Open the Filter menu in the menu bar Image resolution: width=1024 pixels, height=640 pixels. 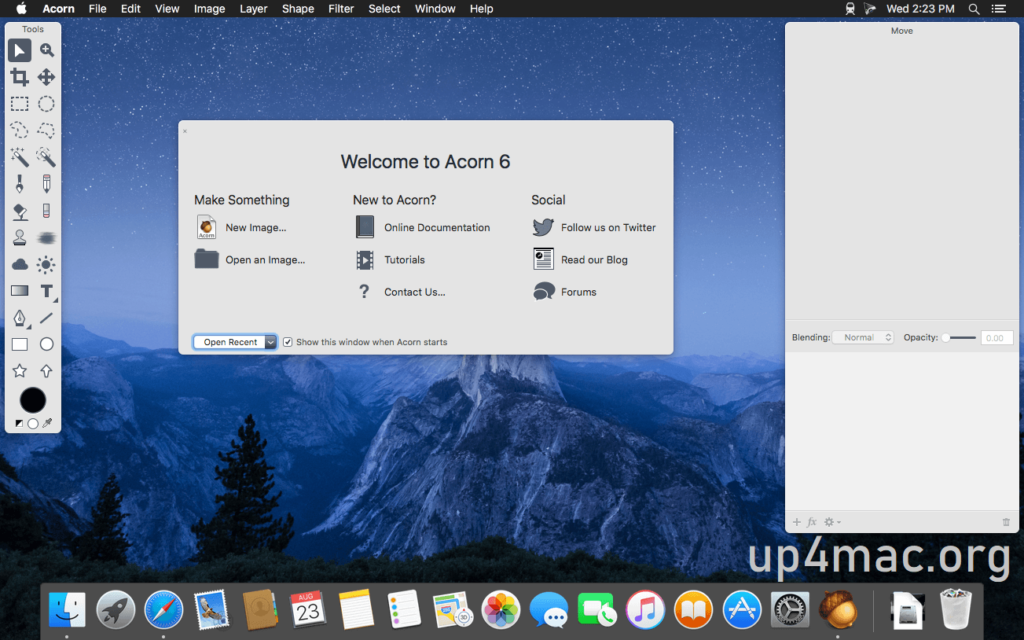point(341,8)
